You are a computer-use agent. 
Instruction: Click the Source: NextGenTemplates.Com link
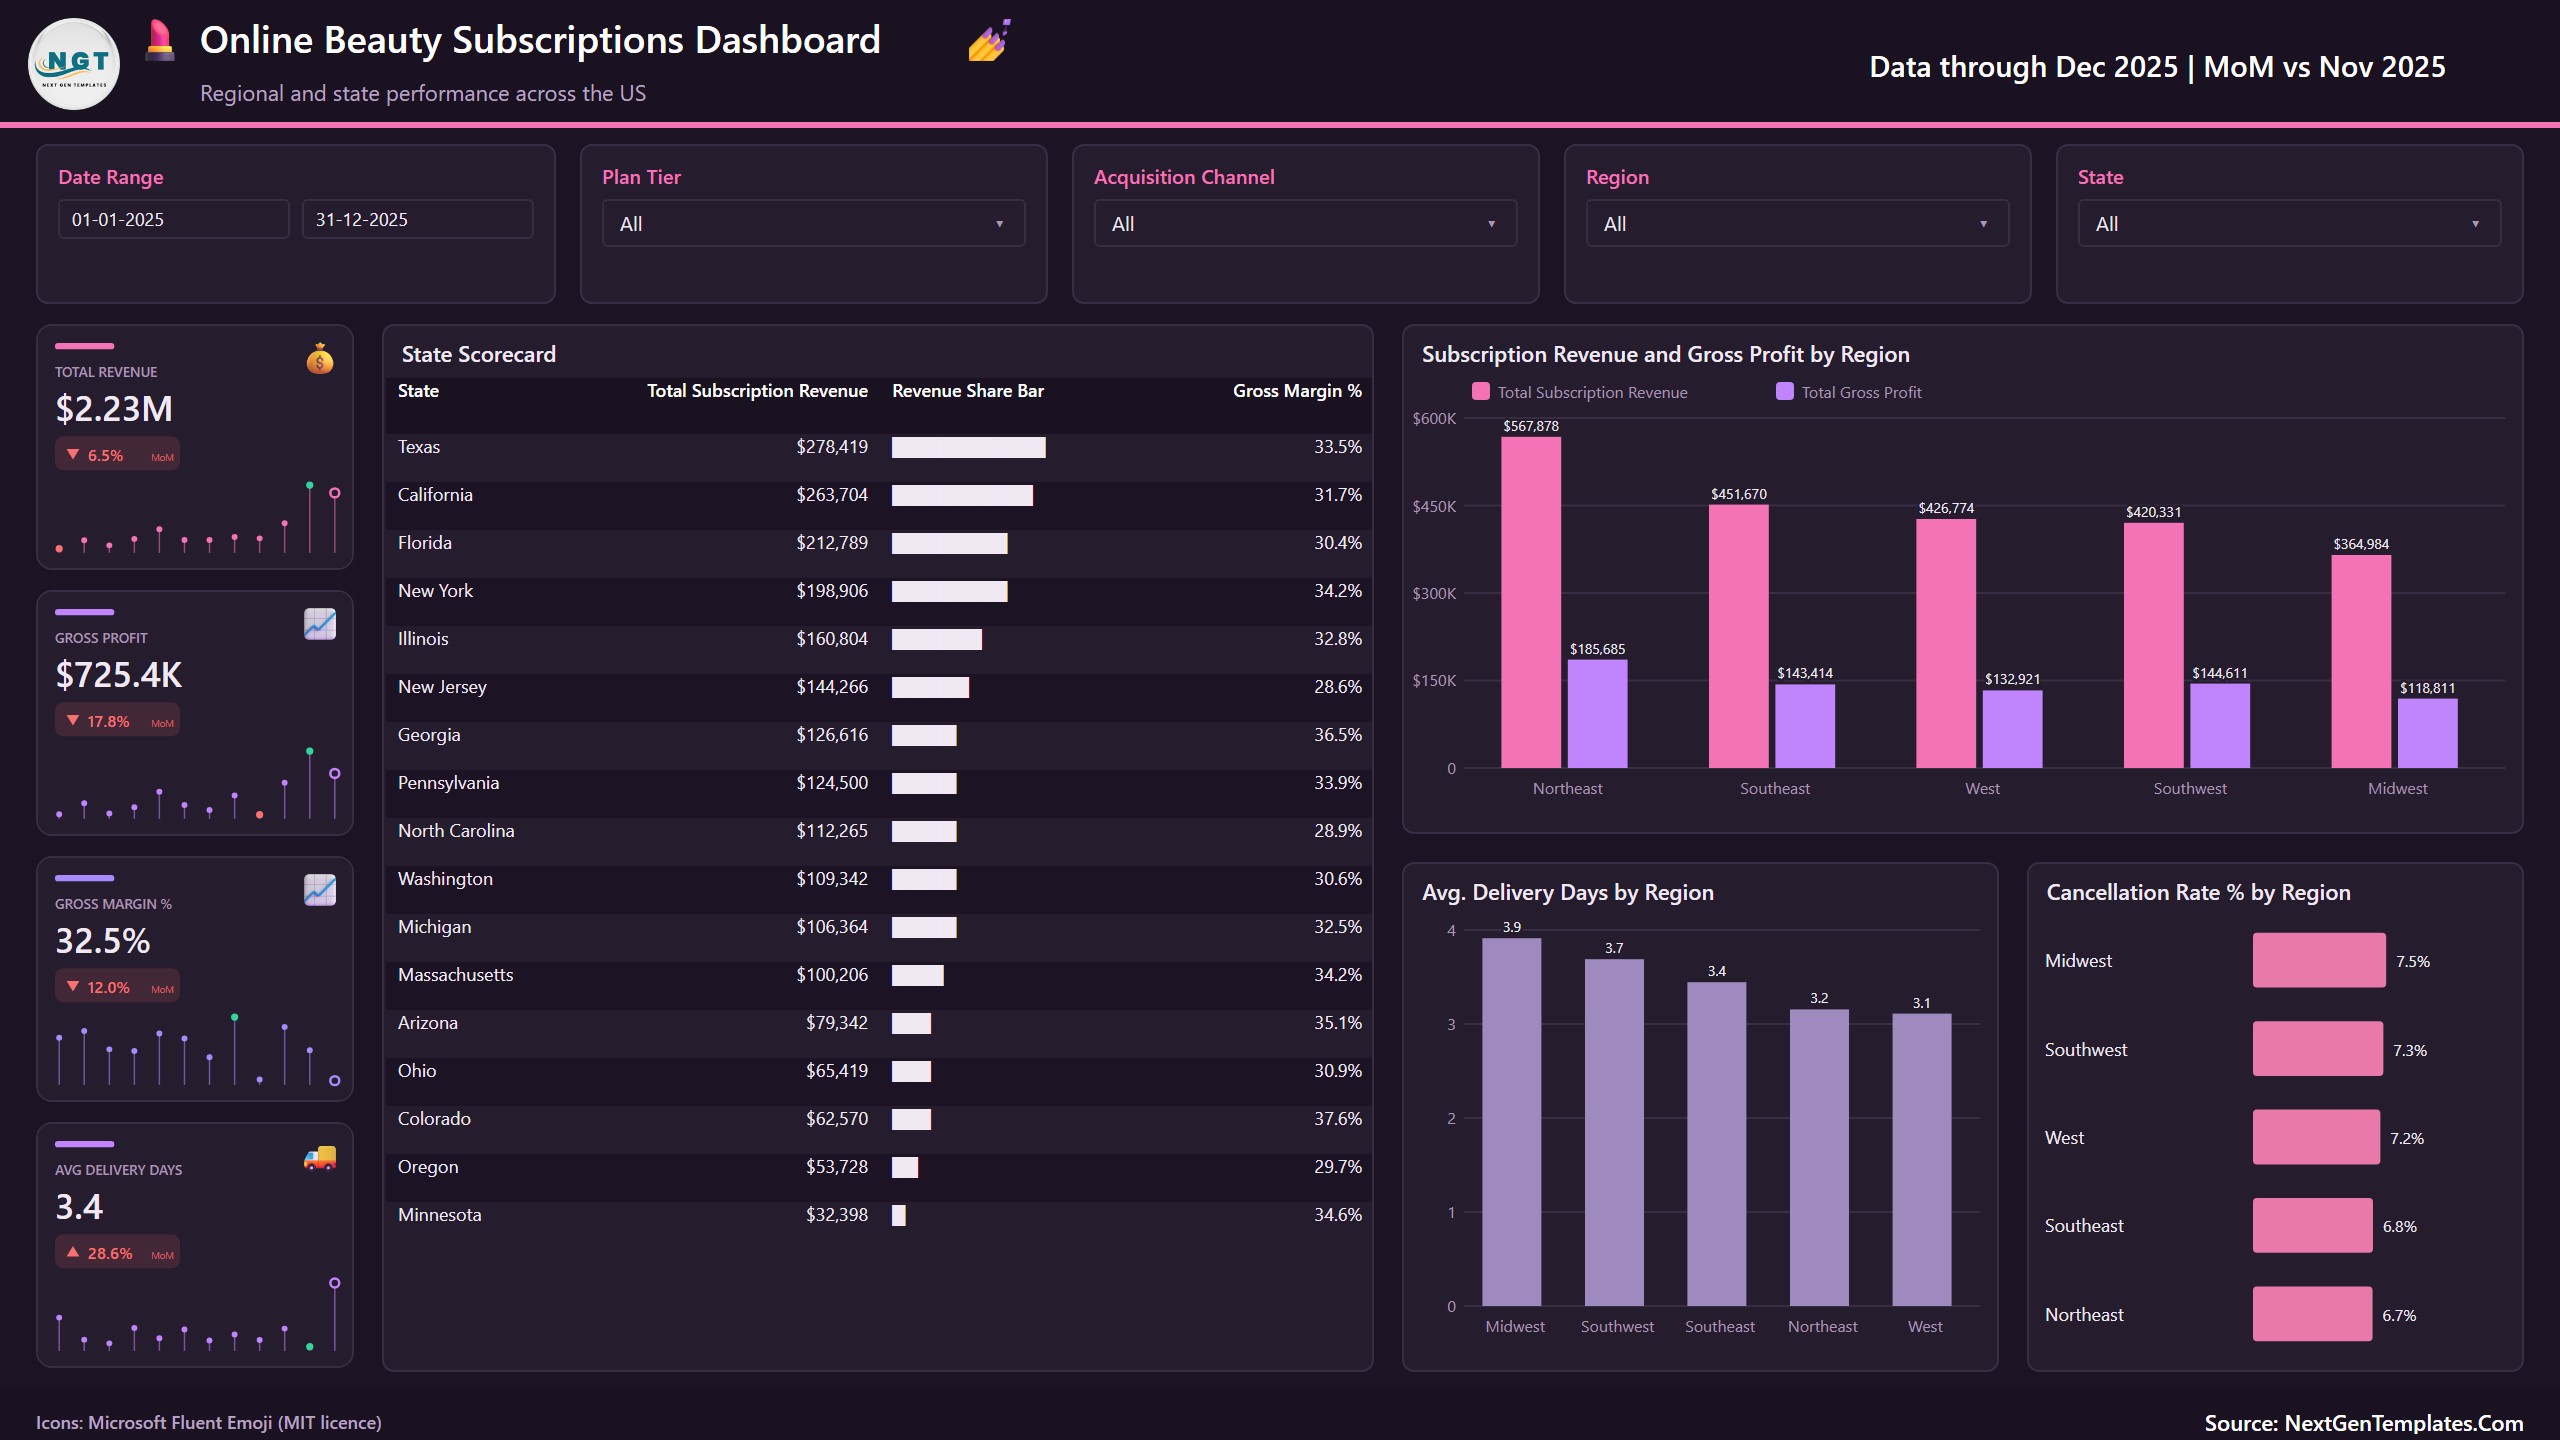tap(2364, 1423)
